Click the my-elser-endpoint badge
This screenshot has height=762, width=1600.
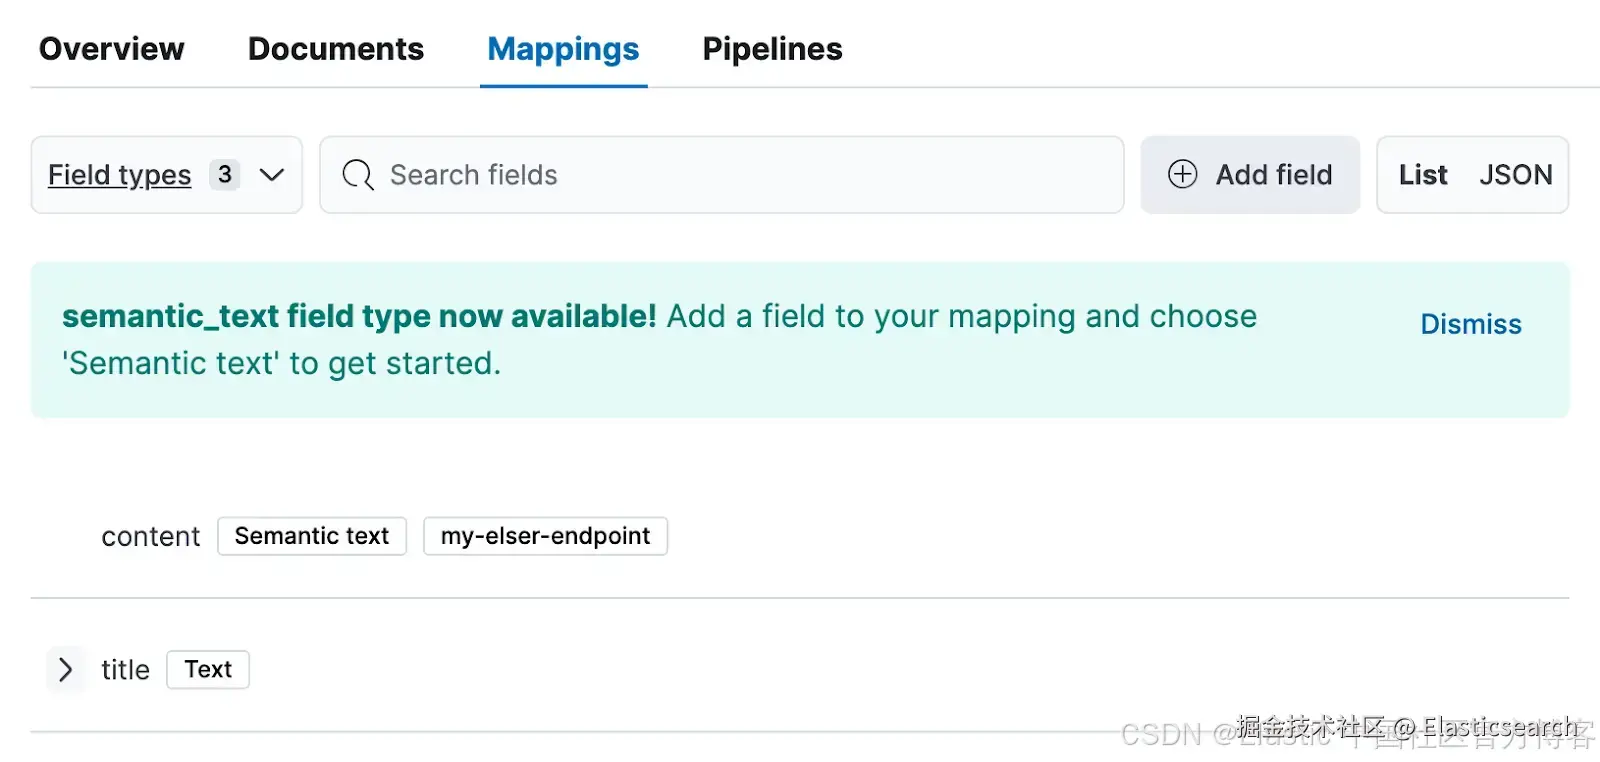point(545,536)
